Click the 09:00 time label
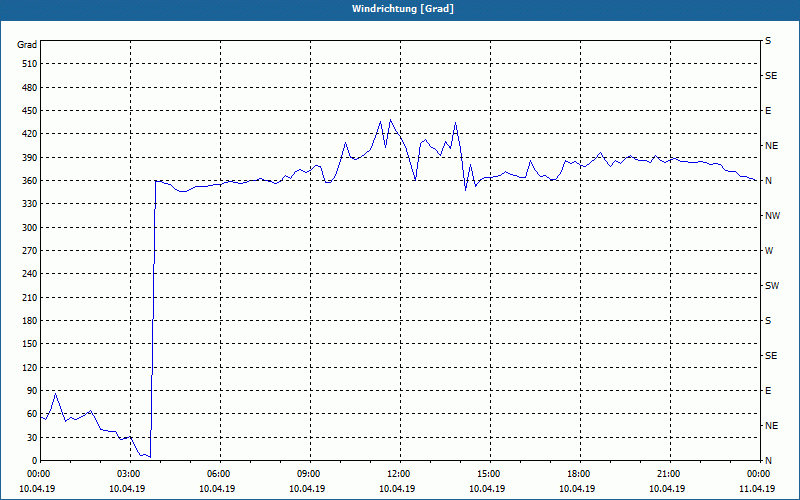 (307, 474)
